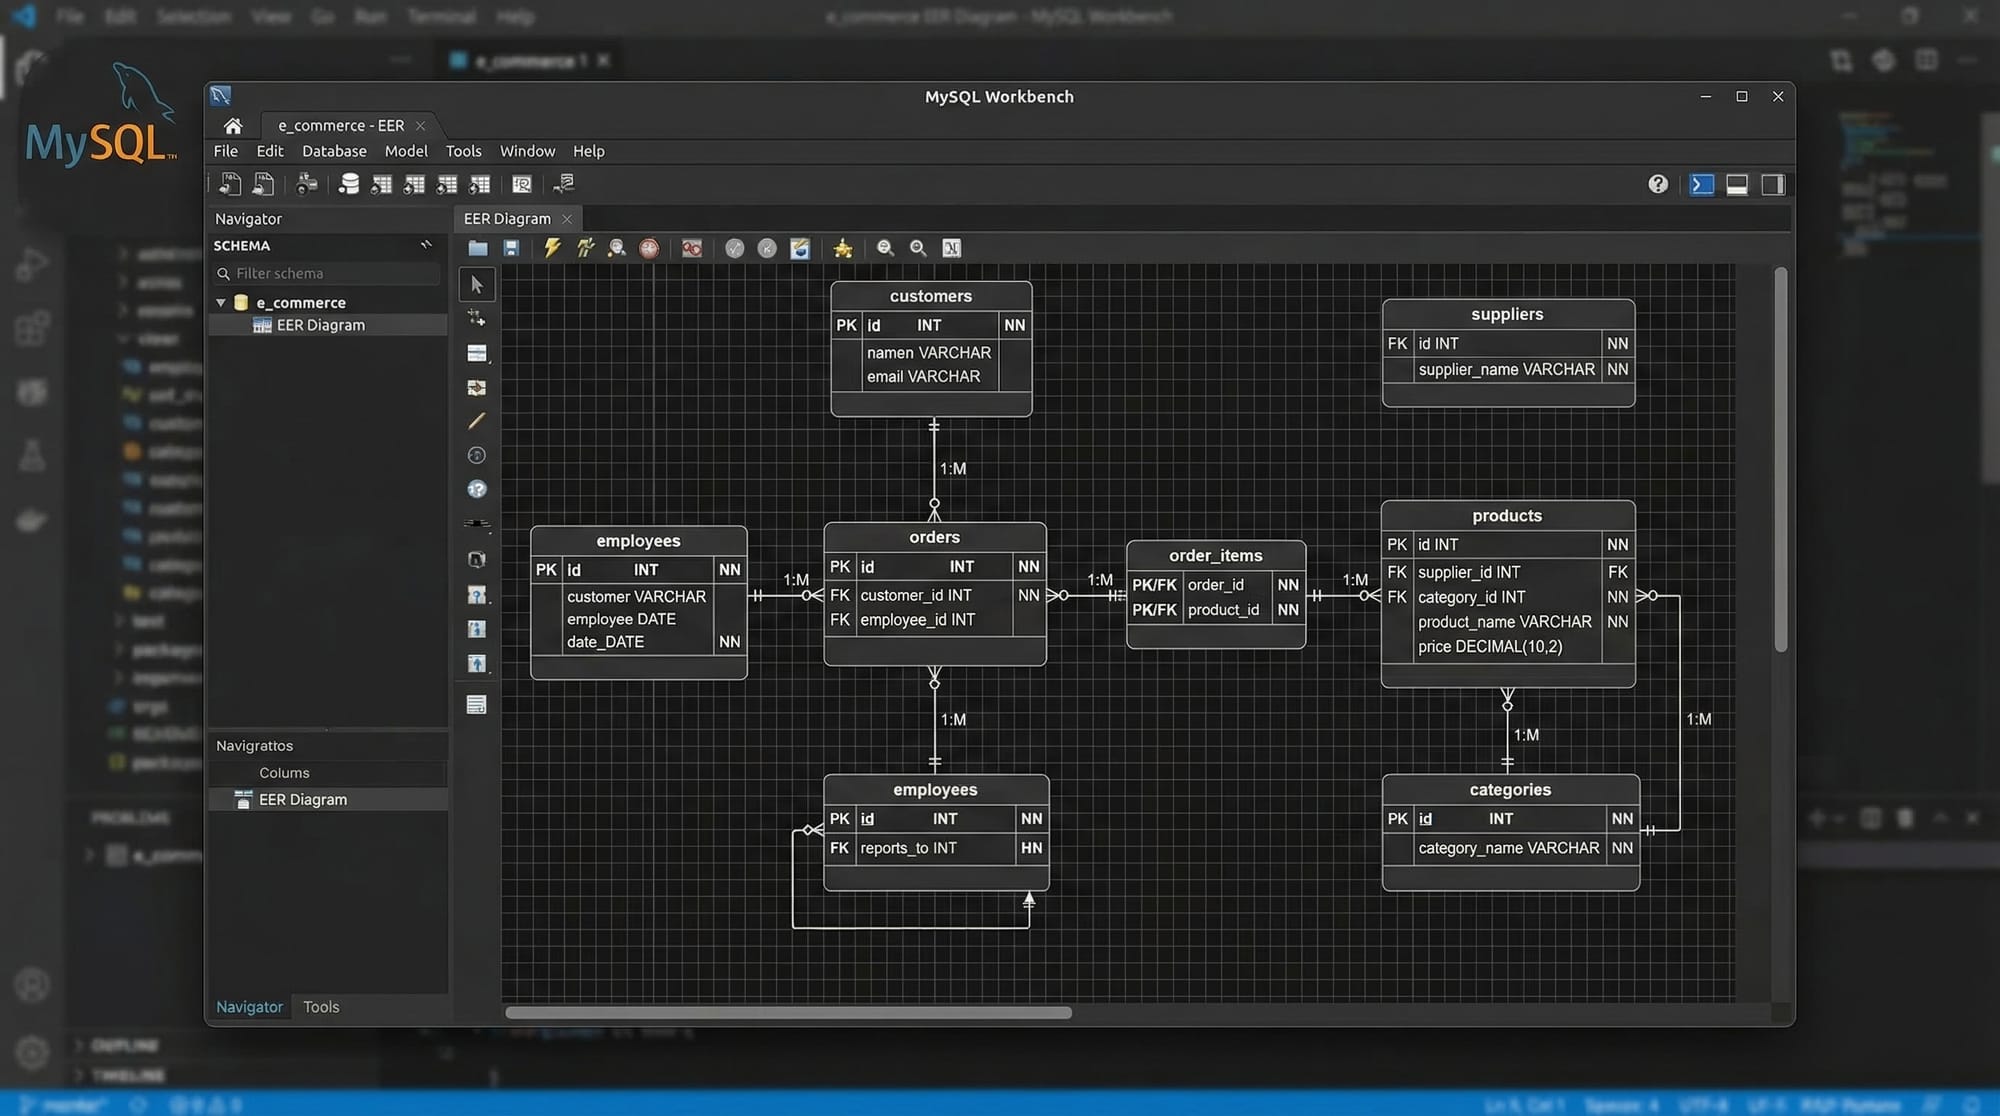
Task: Select the pencil line drawing tool
Action: [x=477, y=421]
